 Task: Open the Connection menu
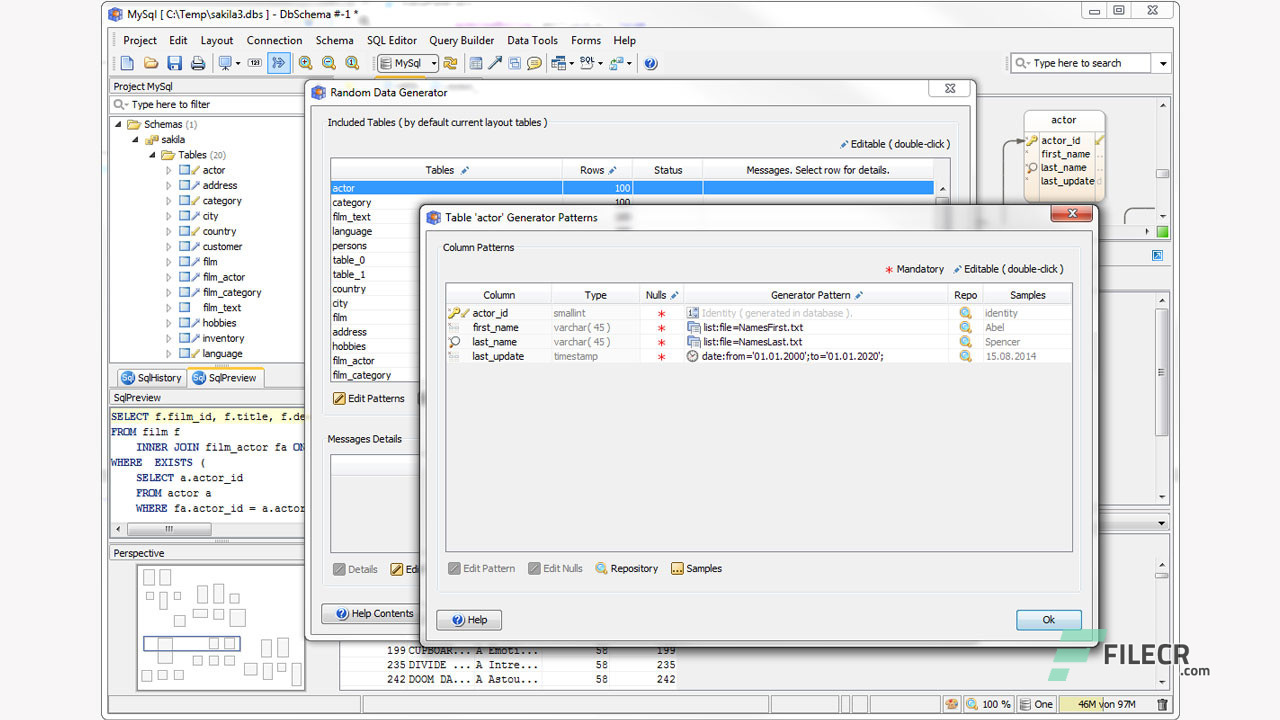click(275, 40)
